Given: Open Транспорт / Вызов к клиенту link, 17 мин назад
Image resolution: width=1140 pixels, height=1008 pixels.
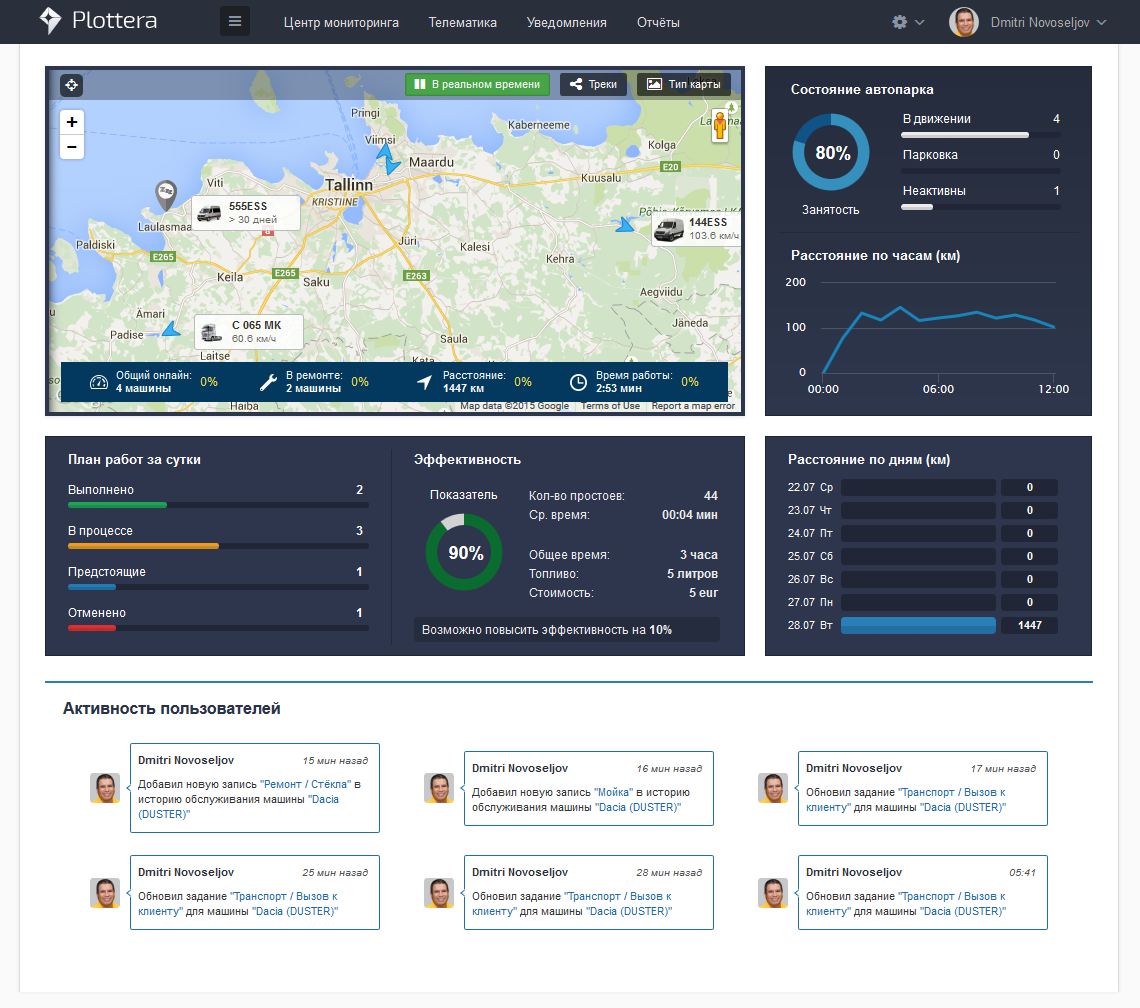Looking at the screenshot, I should (x=906, y=800).
